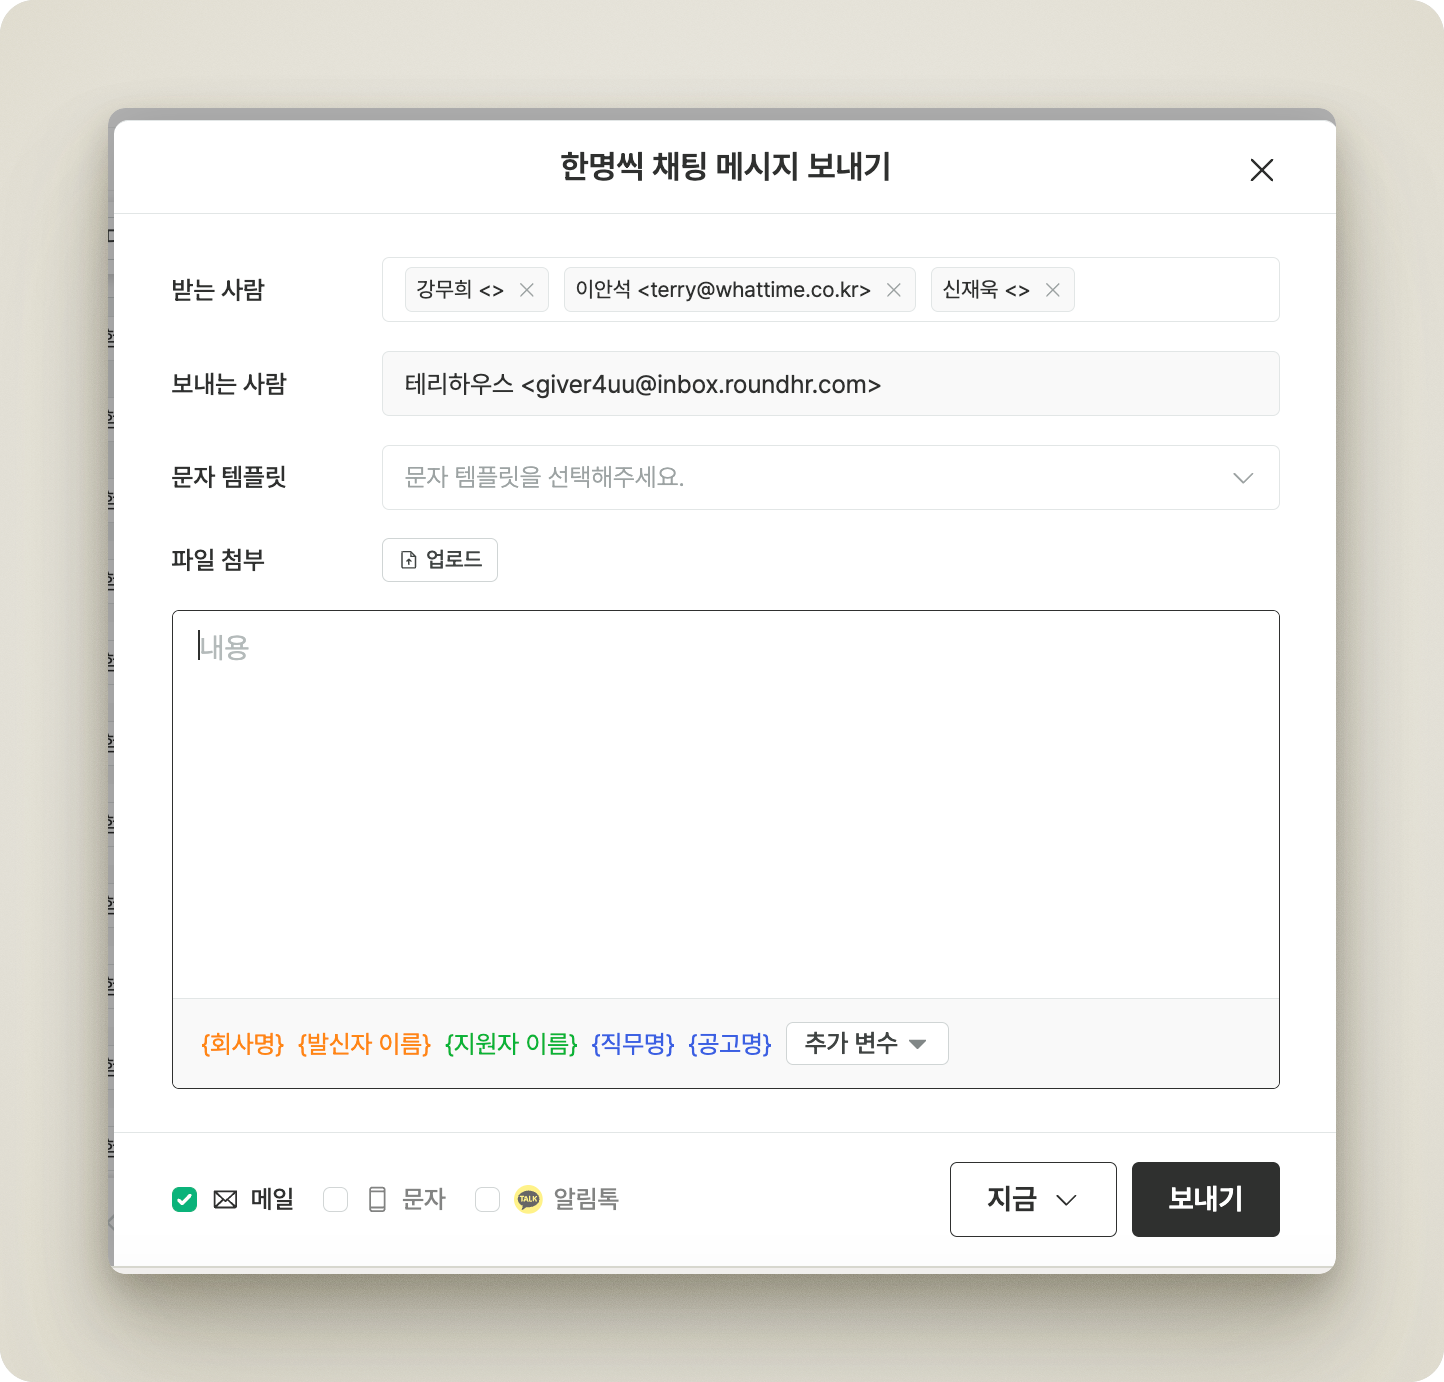Click the KakaoTalk 알림톡 icon

click(x=528, y=1199)
